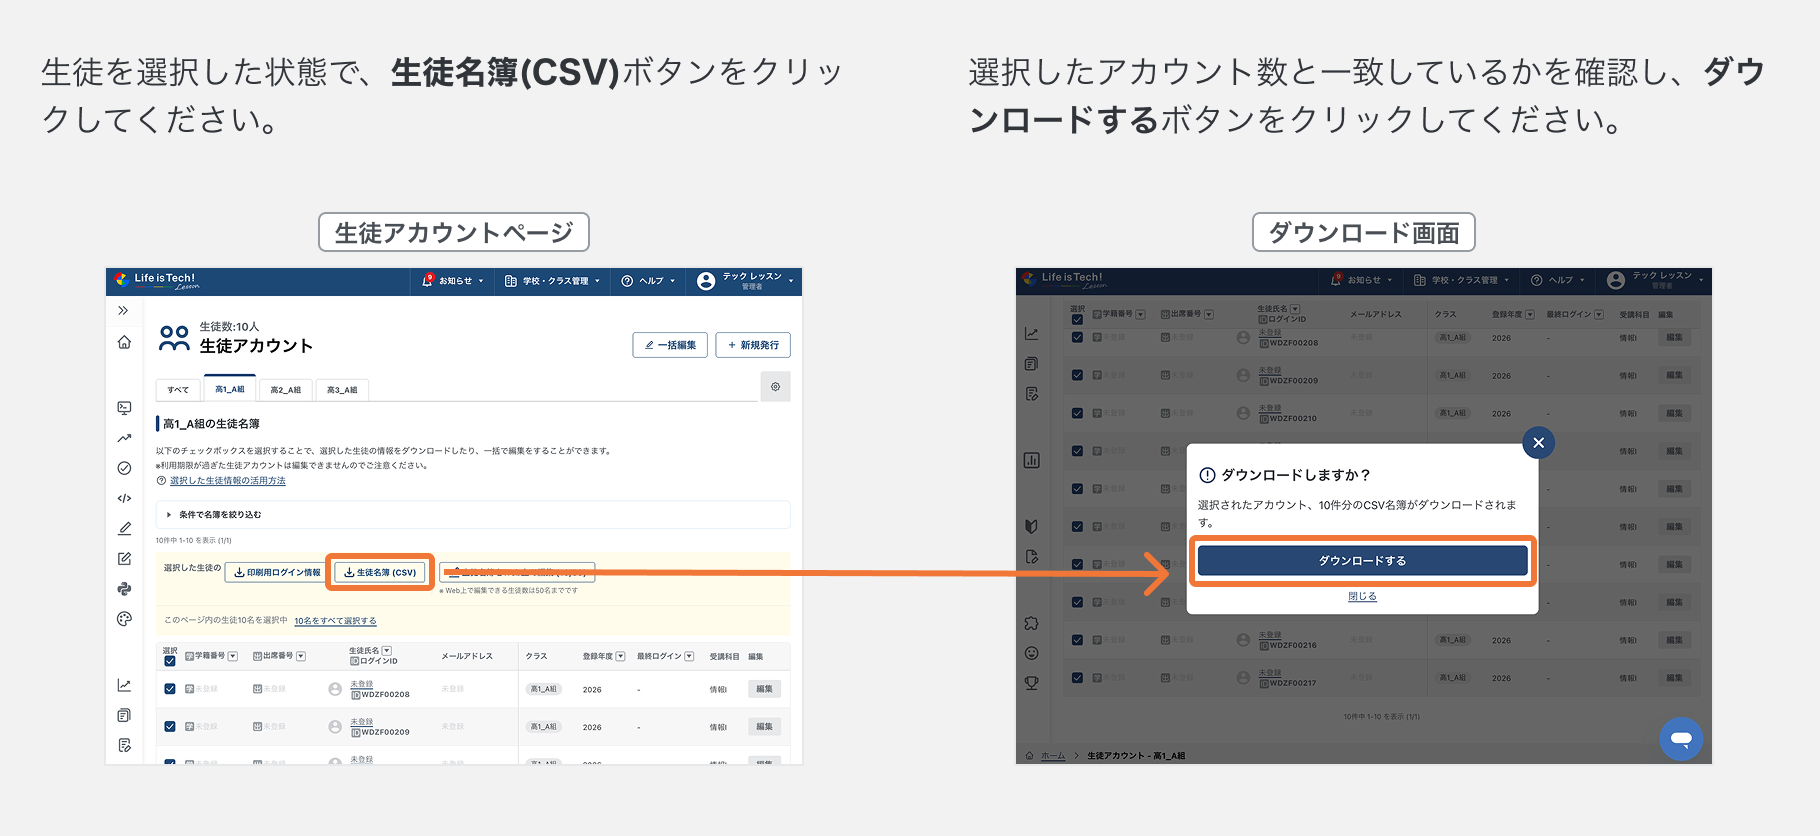Click the shield-shaped icon in download screen sidebar

1031,526
